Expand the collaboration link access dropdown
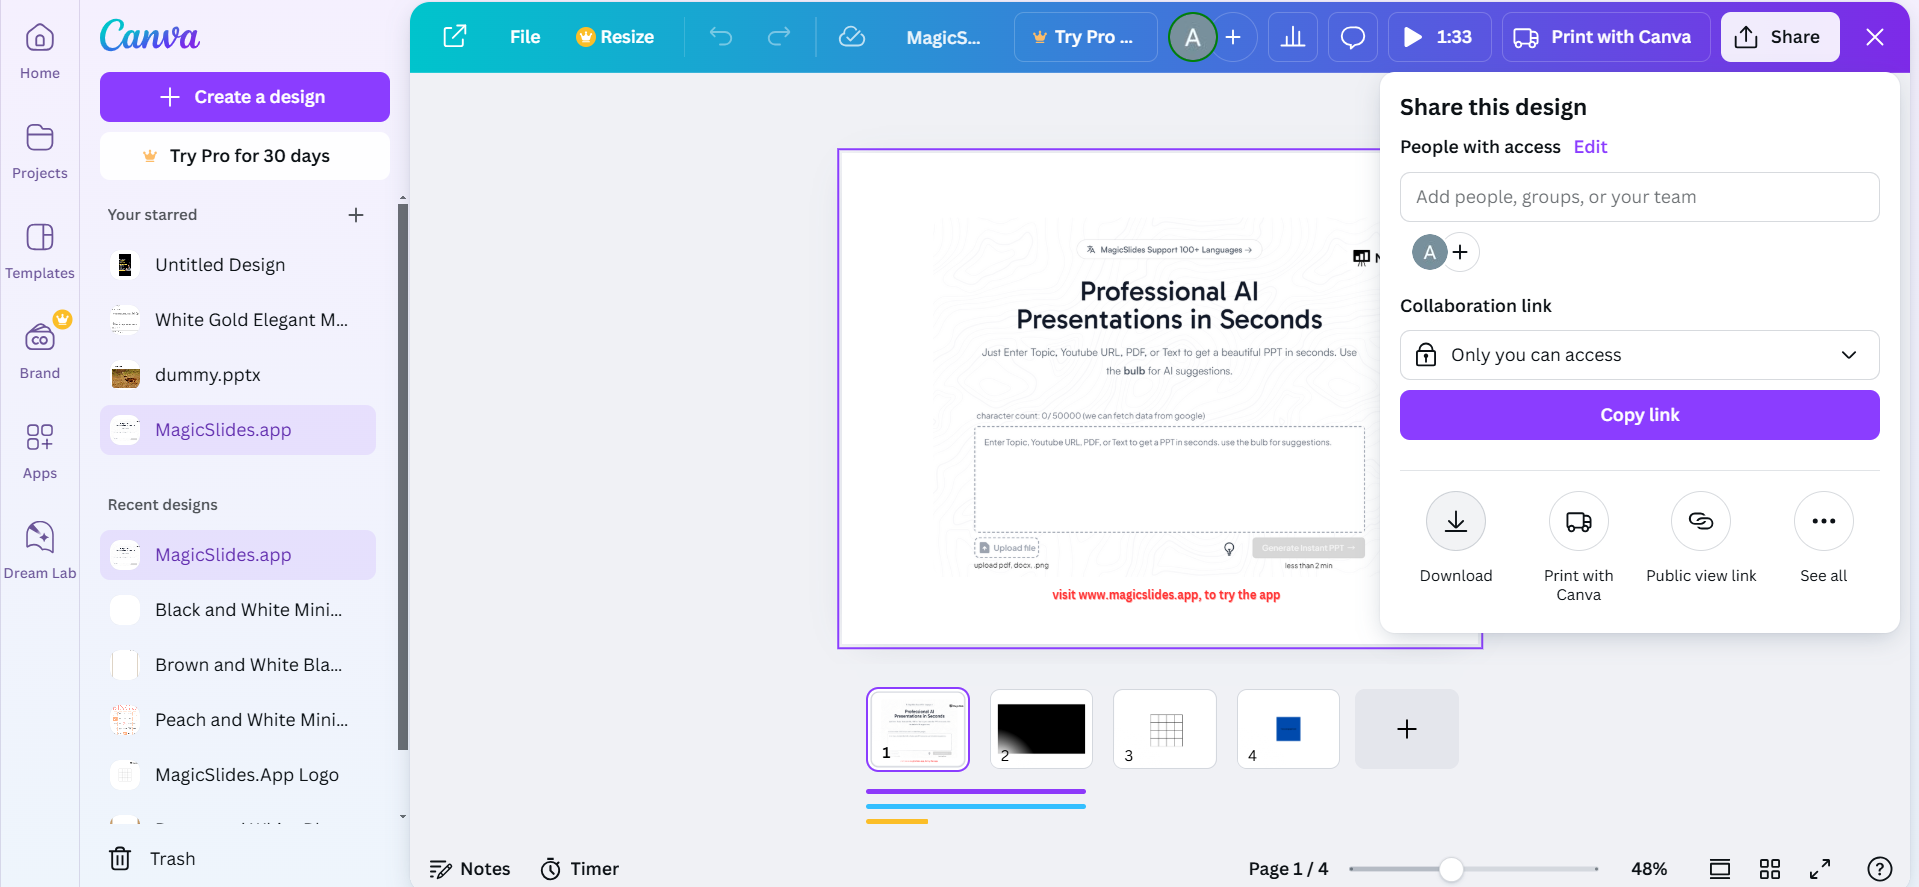The height and width of the screenshot is (887, 1919). tap(1640, 355)
